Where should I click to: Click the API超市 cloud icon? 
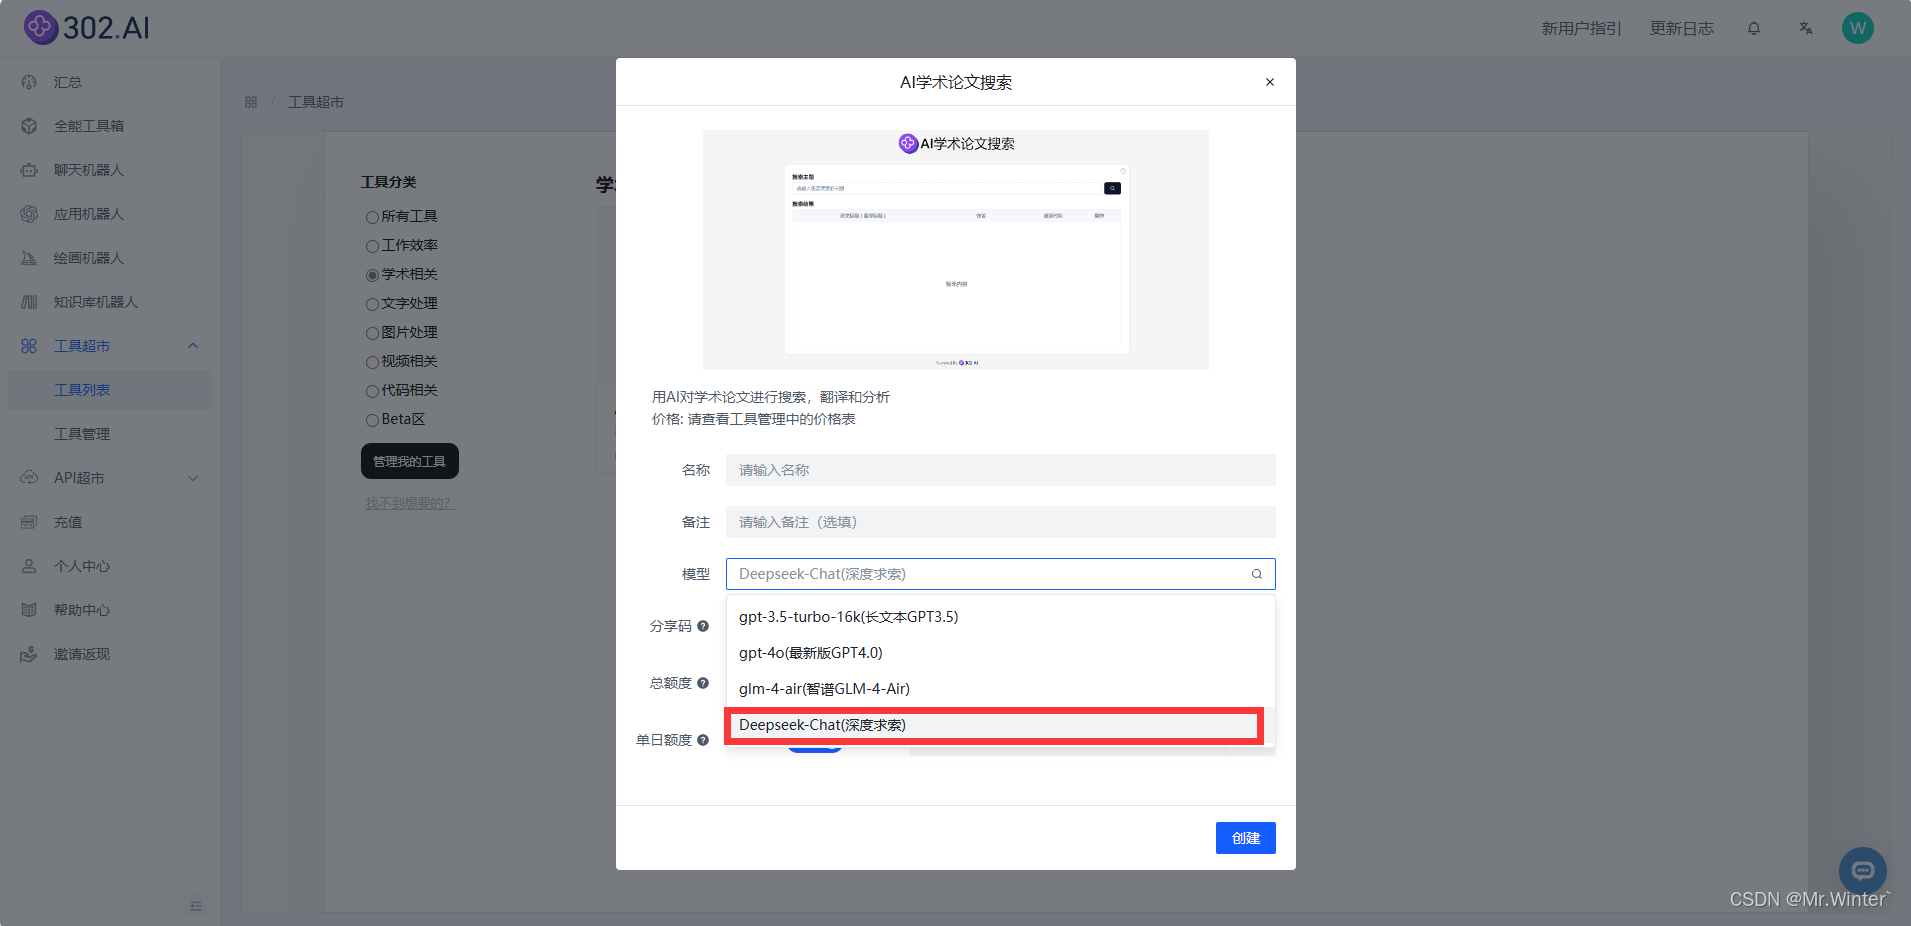[x=29, y=478]
